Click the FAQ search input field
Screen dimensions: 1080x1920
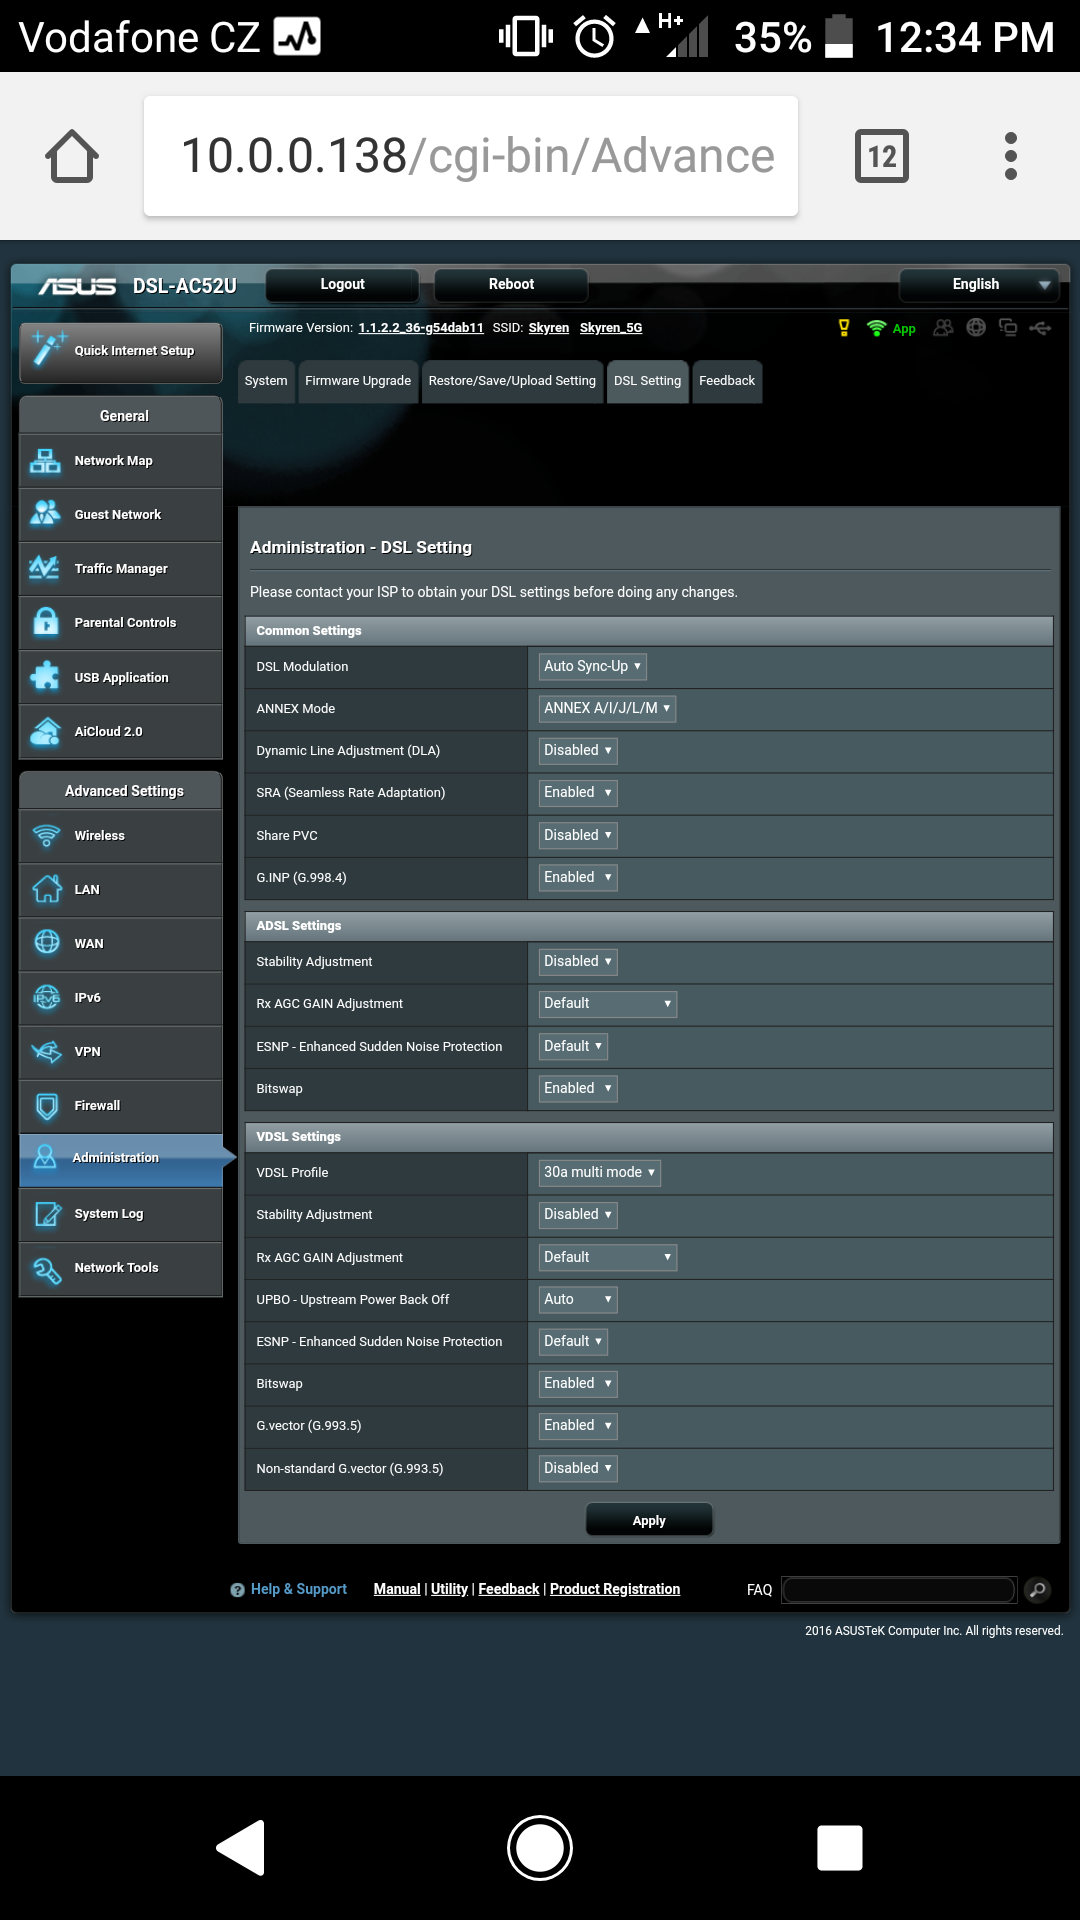(898, 1589)
